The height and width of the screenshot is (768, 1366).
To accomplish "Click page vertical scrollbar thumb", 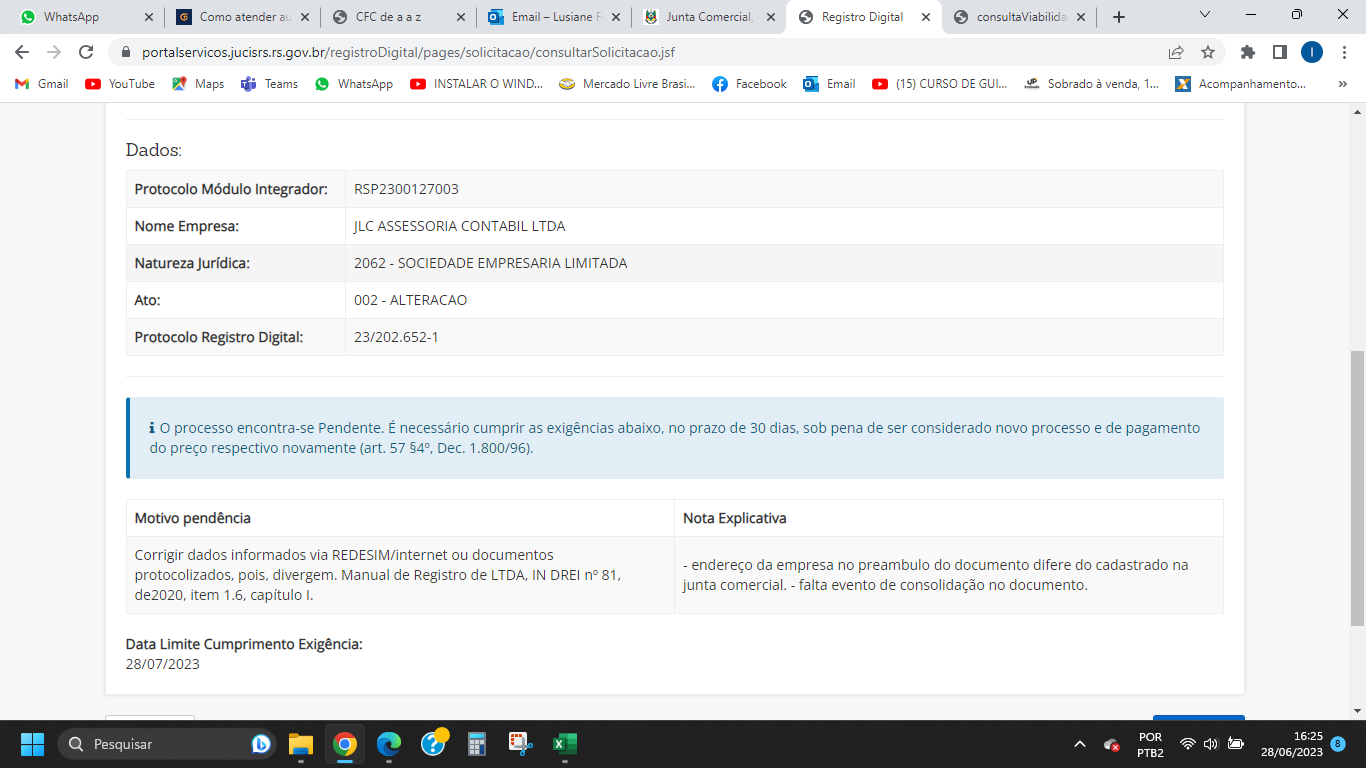I will click(x=1357, y=488).
